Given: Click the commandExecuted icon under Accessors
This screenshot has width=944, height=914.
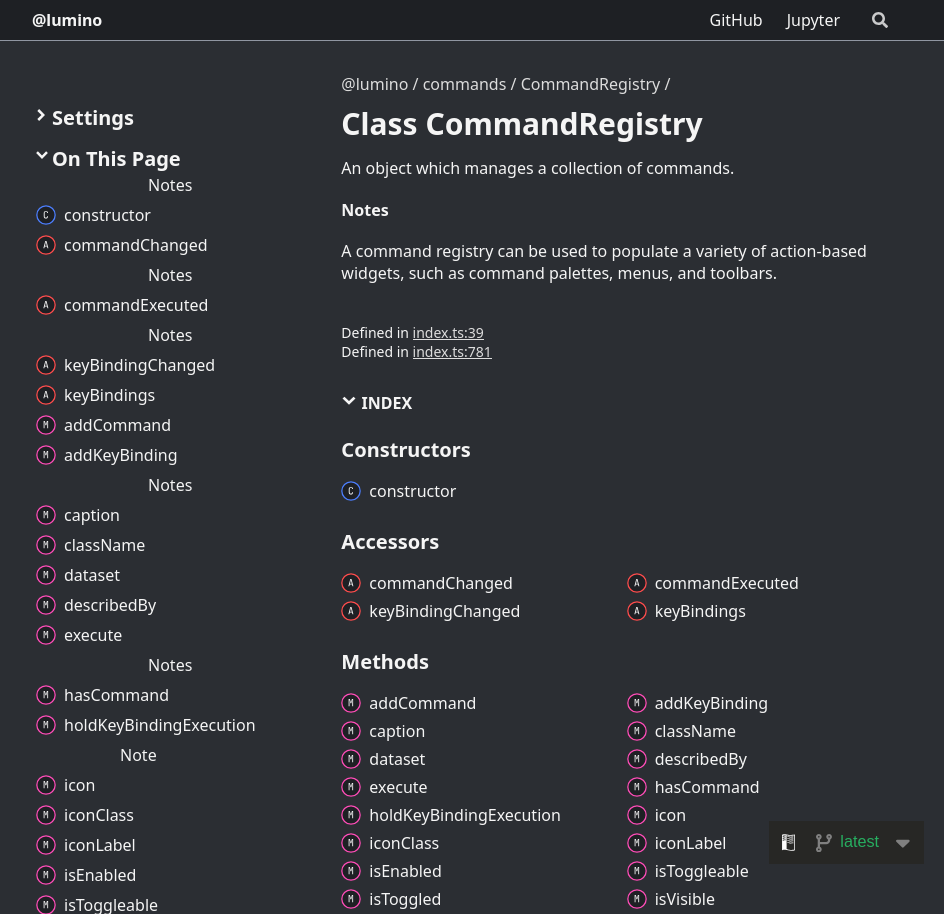Looking at the screenshot, I should click(x=636, y=583).
